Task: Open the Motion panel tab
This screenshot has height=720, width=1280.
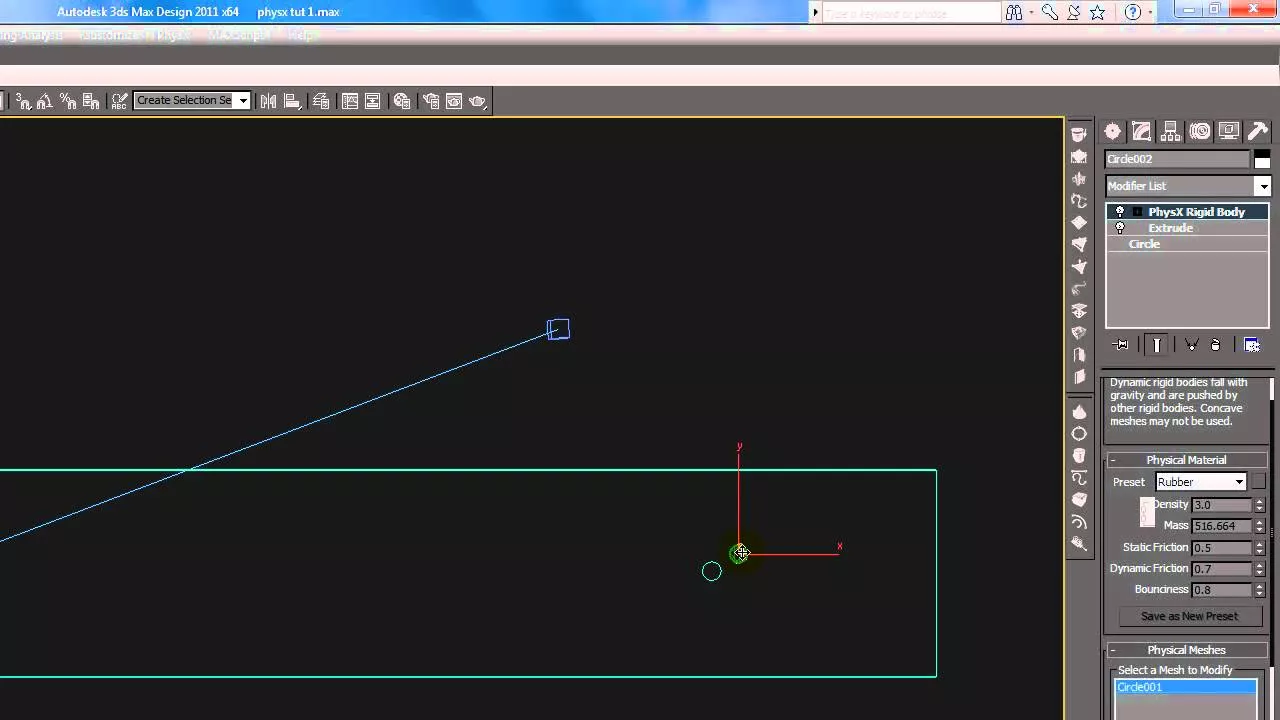Action: [x=1200, y=132]
